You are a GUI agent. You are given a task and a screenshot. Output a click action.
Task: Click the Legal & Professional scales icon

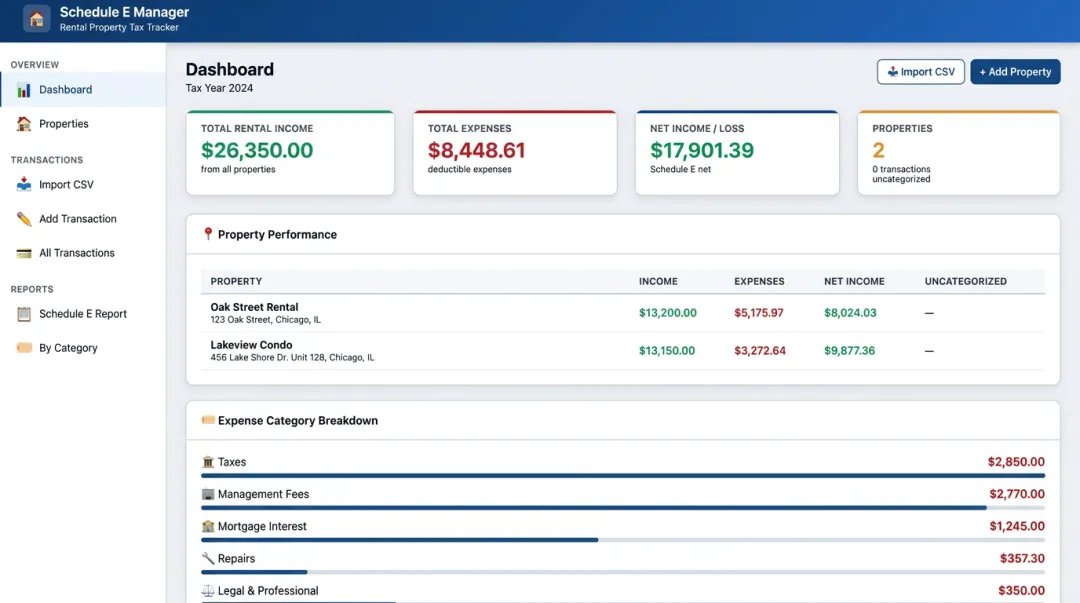(208, 591)
